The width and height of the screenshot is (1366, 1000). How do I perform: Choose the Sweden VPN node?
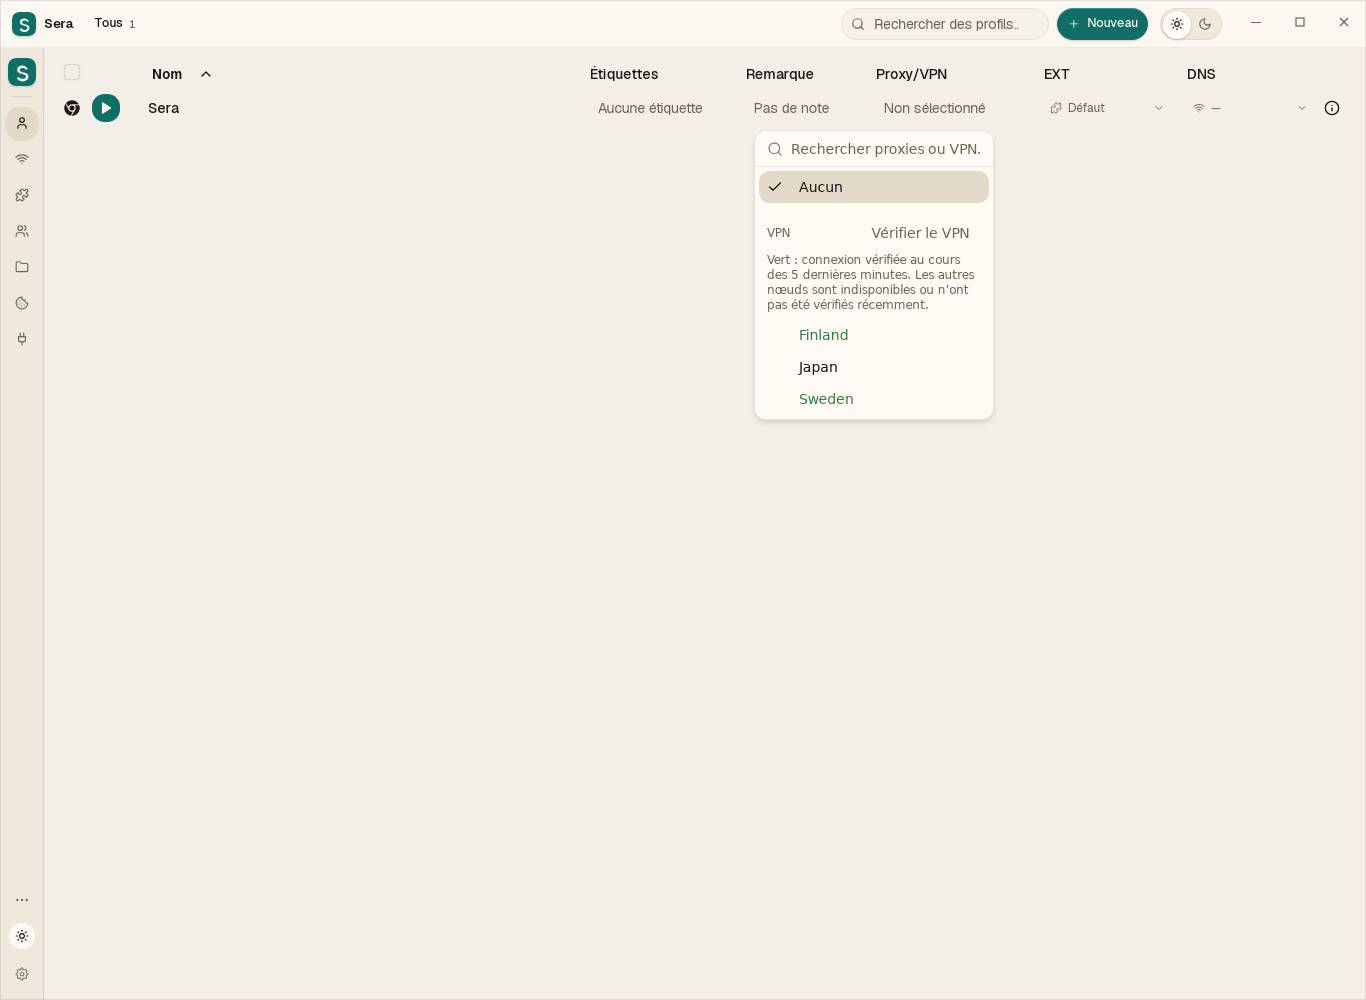pos(874,399)
